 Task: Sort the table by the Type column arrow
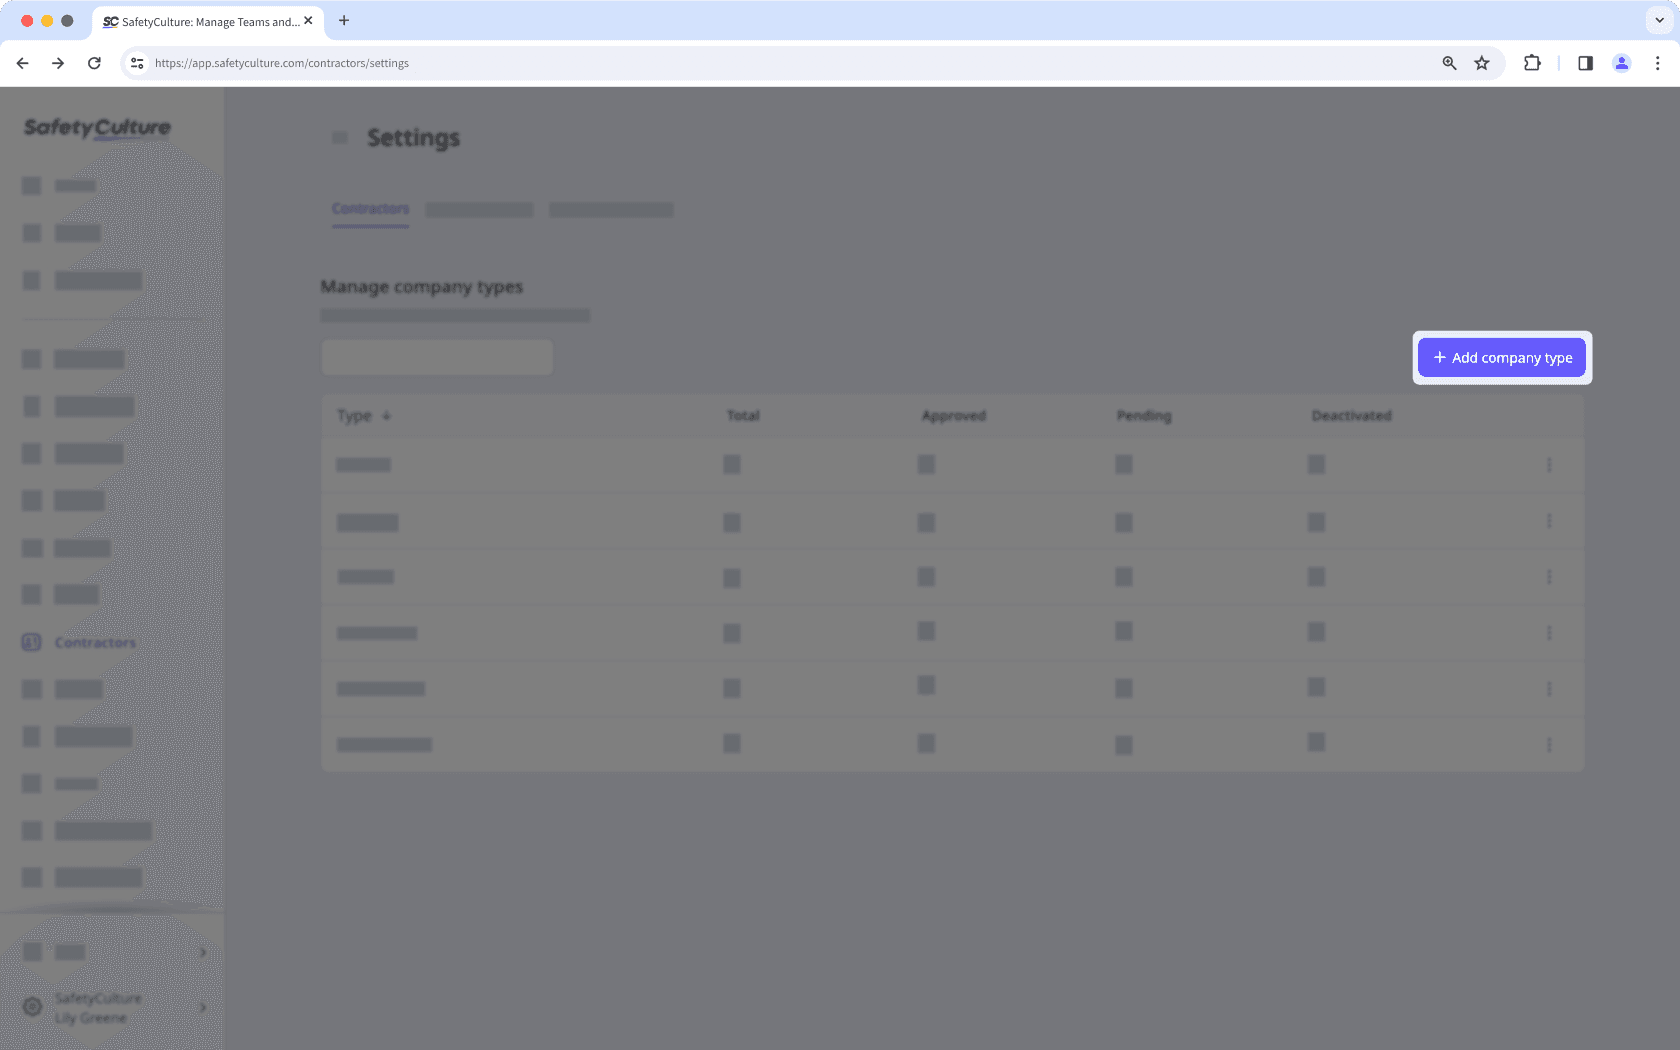click(386, 416)
